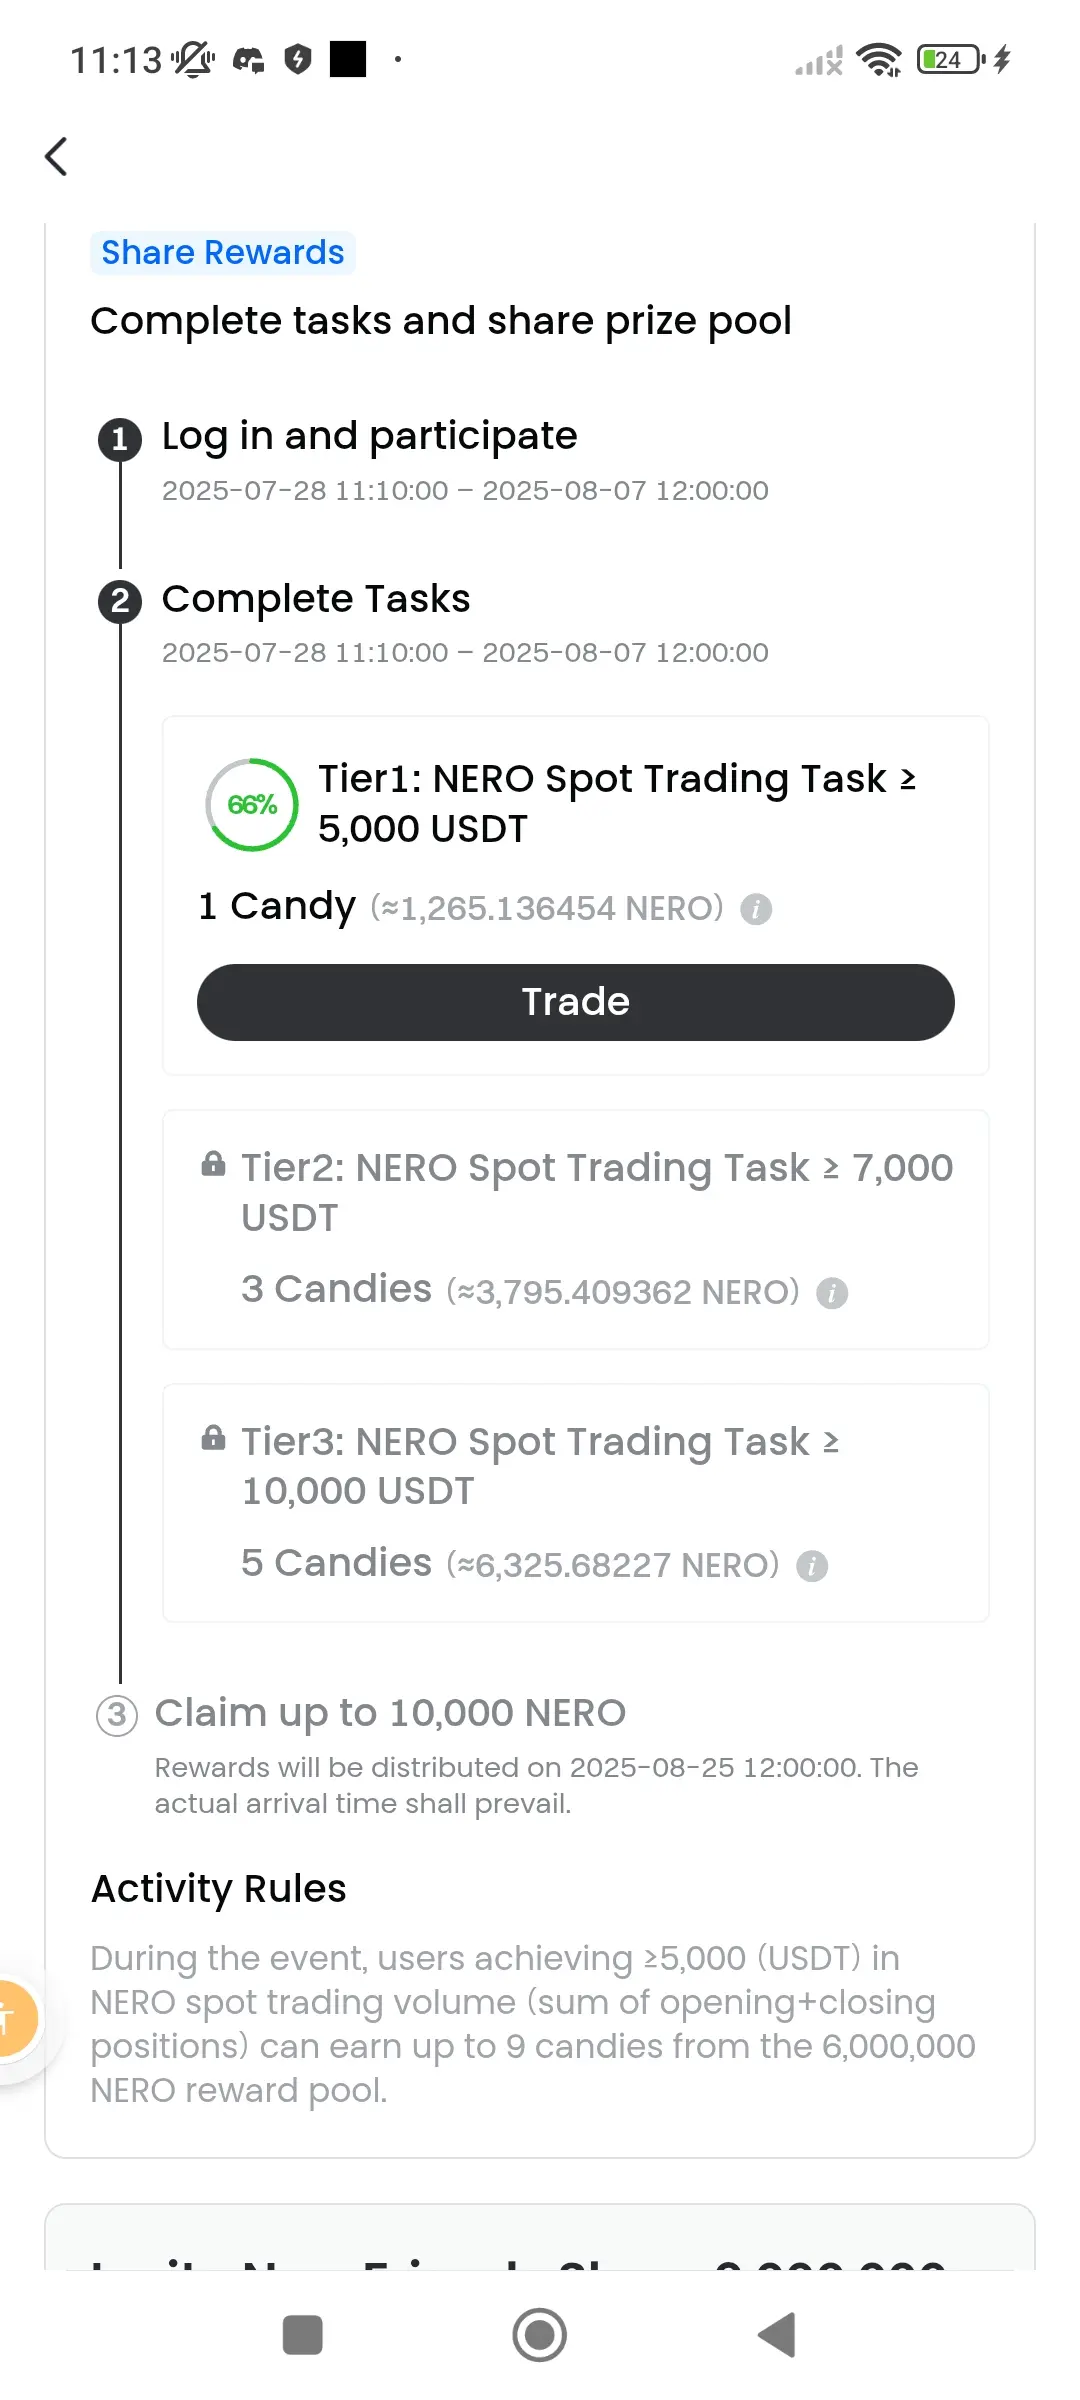Image resolution: width=1080 pixels, height=2400 pixels.
Task: Open info icon beside 3 Candies reward
Action: tap(832, 1293)
